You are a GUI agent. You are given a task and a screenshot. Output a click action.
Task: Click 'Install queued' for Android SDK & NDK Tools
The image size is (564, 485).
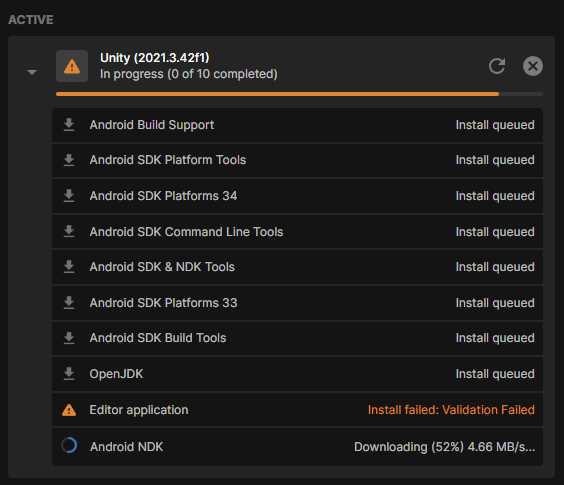495,267
